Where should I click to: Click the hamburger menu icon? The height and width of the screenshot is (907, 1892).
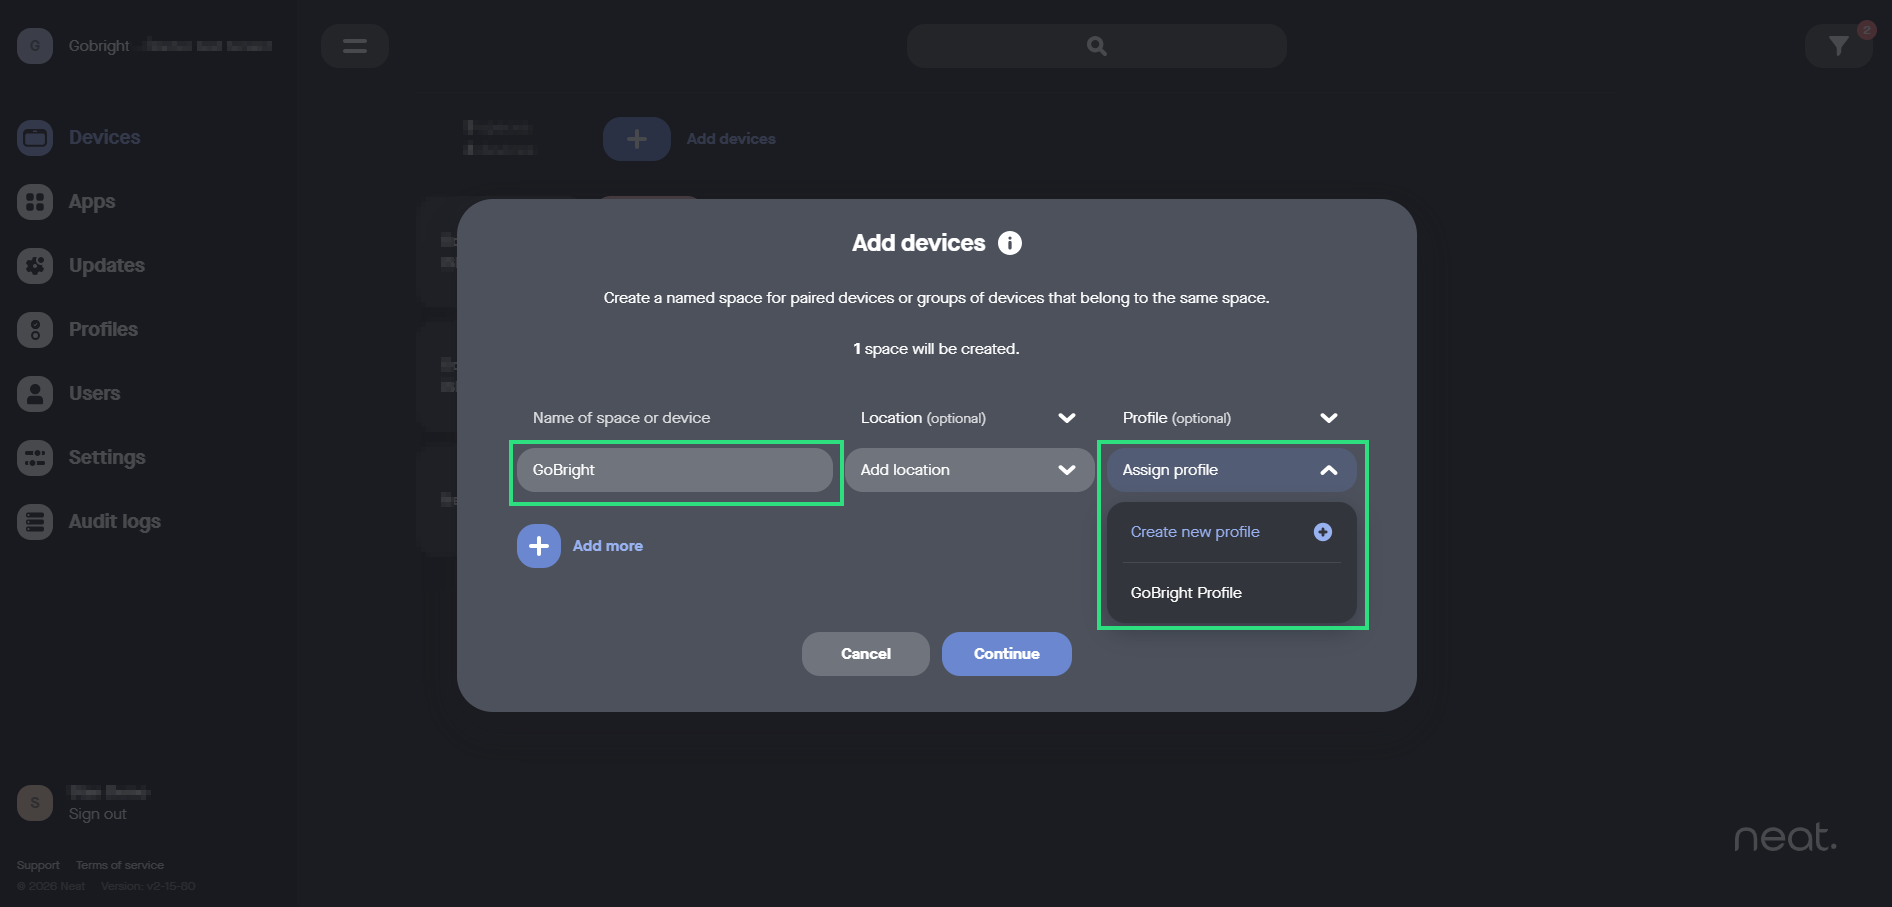(355, 46)
